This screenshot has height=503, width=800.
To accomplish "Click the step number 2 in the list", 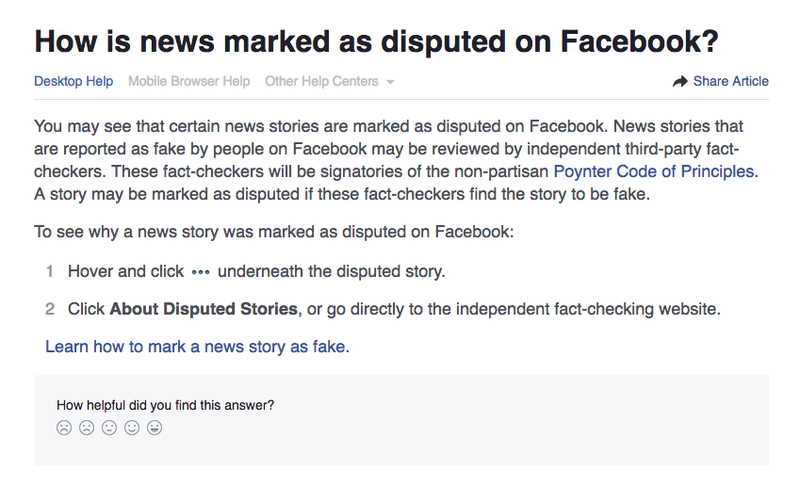I will pyautogui.click(x=49, y=309).
